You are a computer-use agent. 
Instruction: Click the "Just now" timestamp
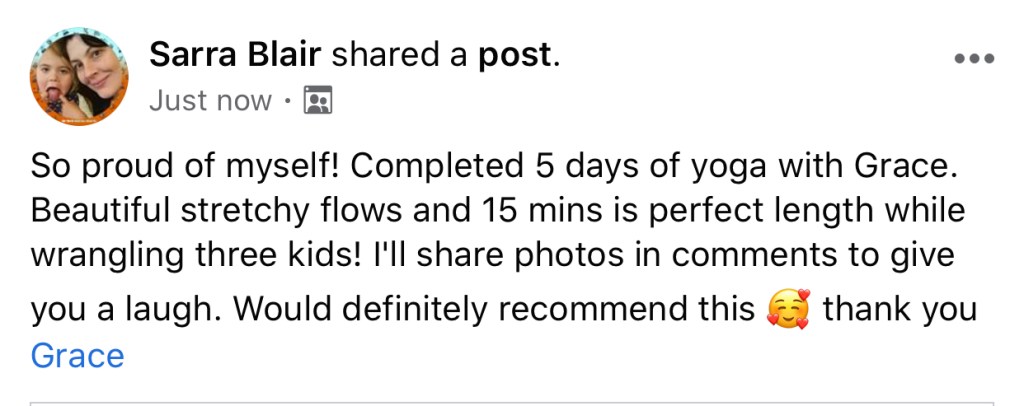[x=210, y=101]
